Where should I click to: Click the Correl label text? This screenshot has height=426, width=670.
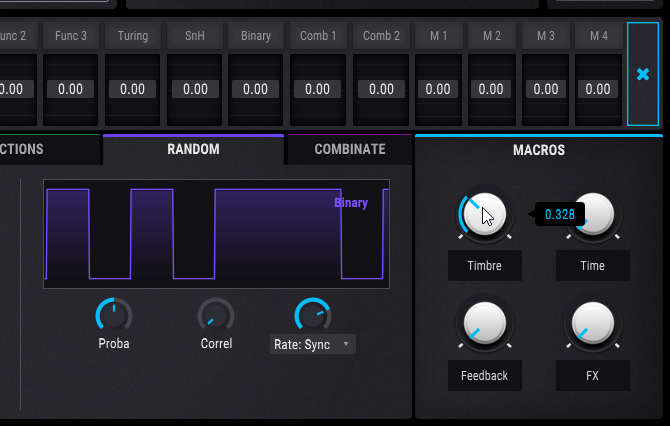click(x=216, y=344)
